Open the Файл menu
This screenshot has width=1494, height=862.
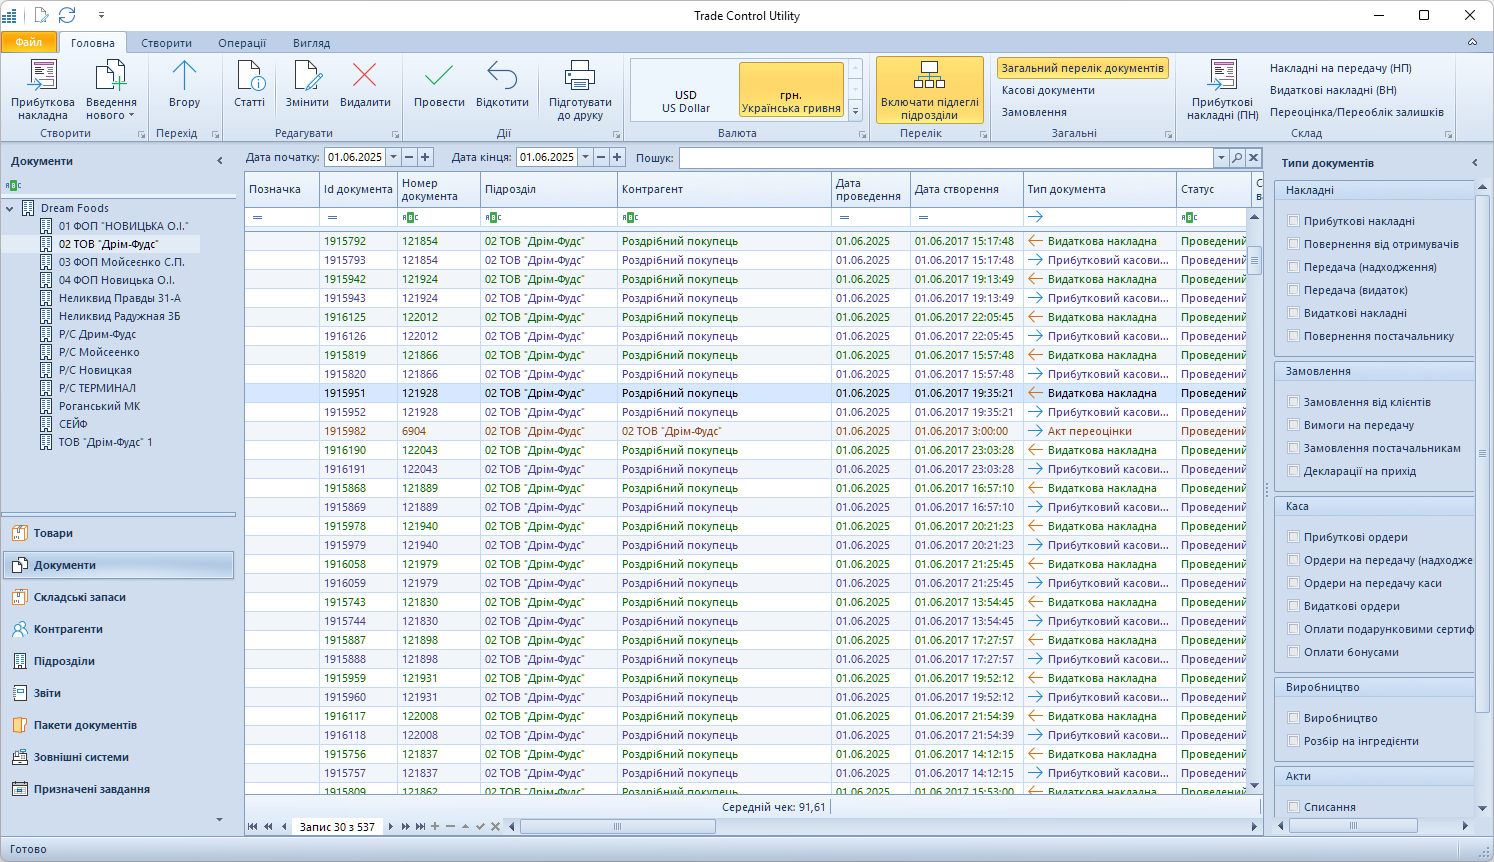pos(29,42)
